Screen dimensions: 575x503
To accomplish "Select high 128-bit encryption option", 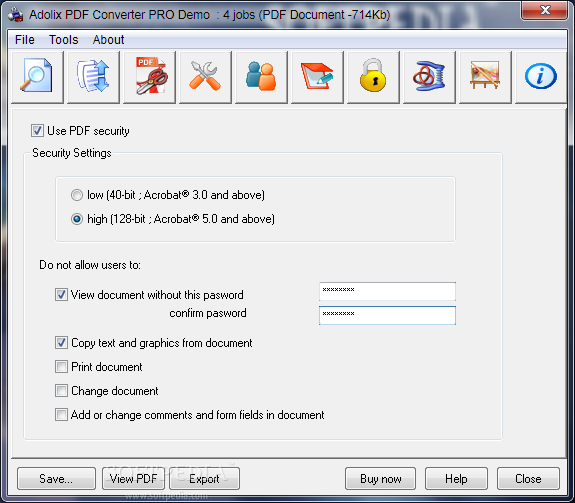I will point(77,219).
